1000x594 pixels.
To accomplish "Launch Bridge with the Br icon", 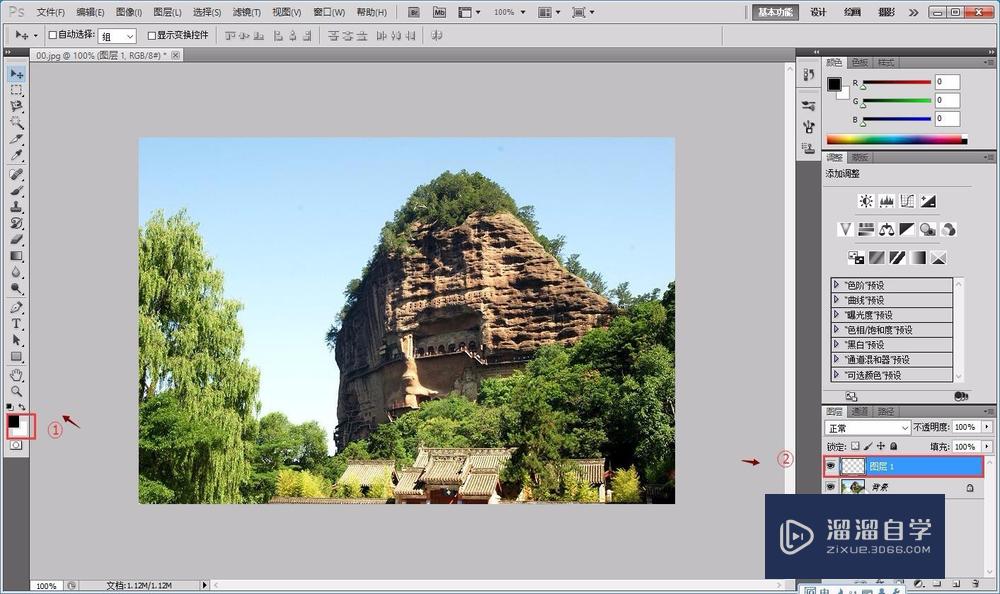I will [x=414, y=12].
